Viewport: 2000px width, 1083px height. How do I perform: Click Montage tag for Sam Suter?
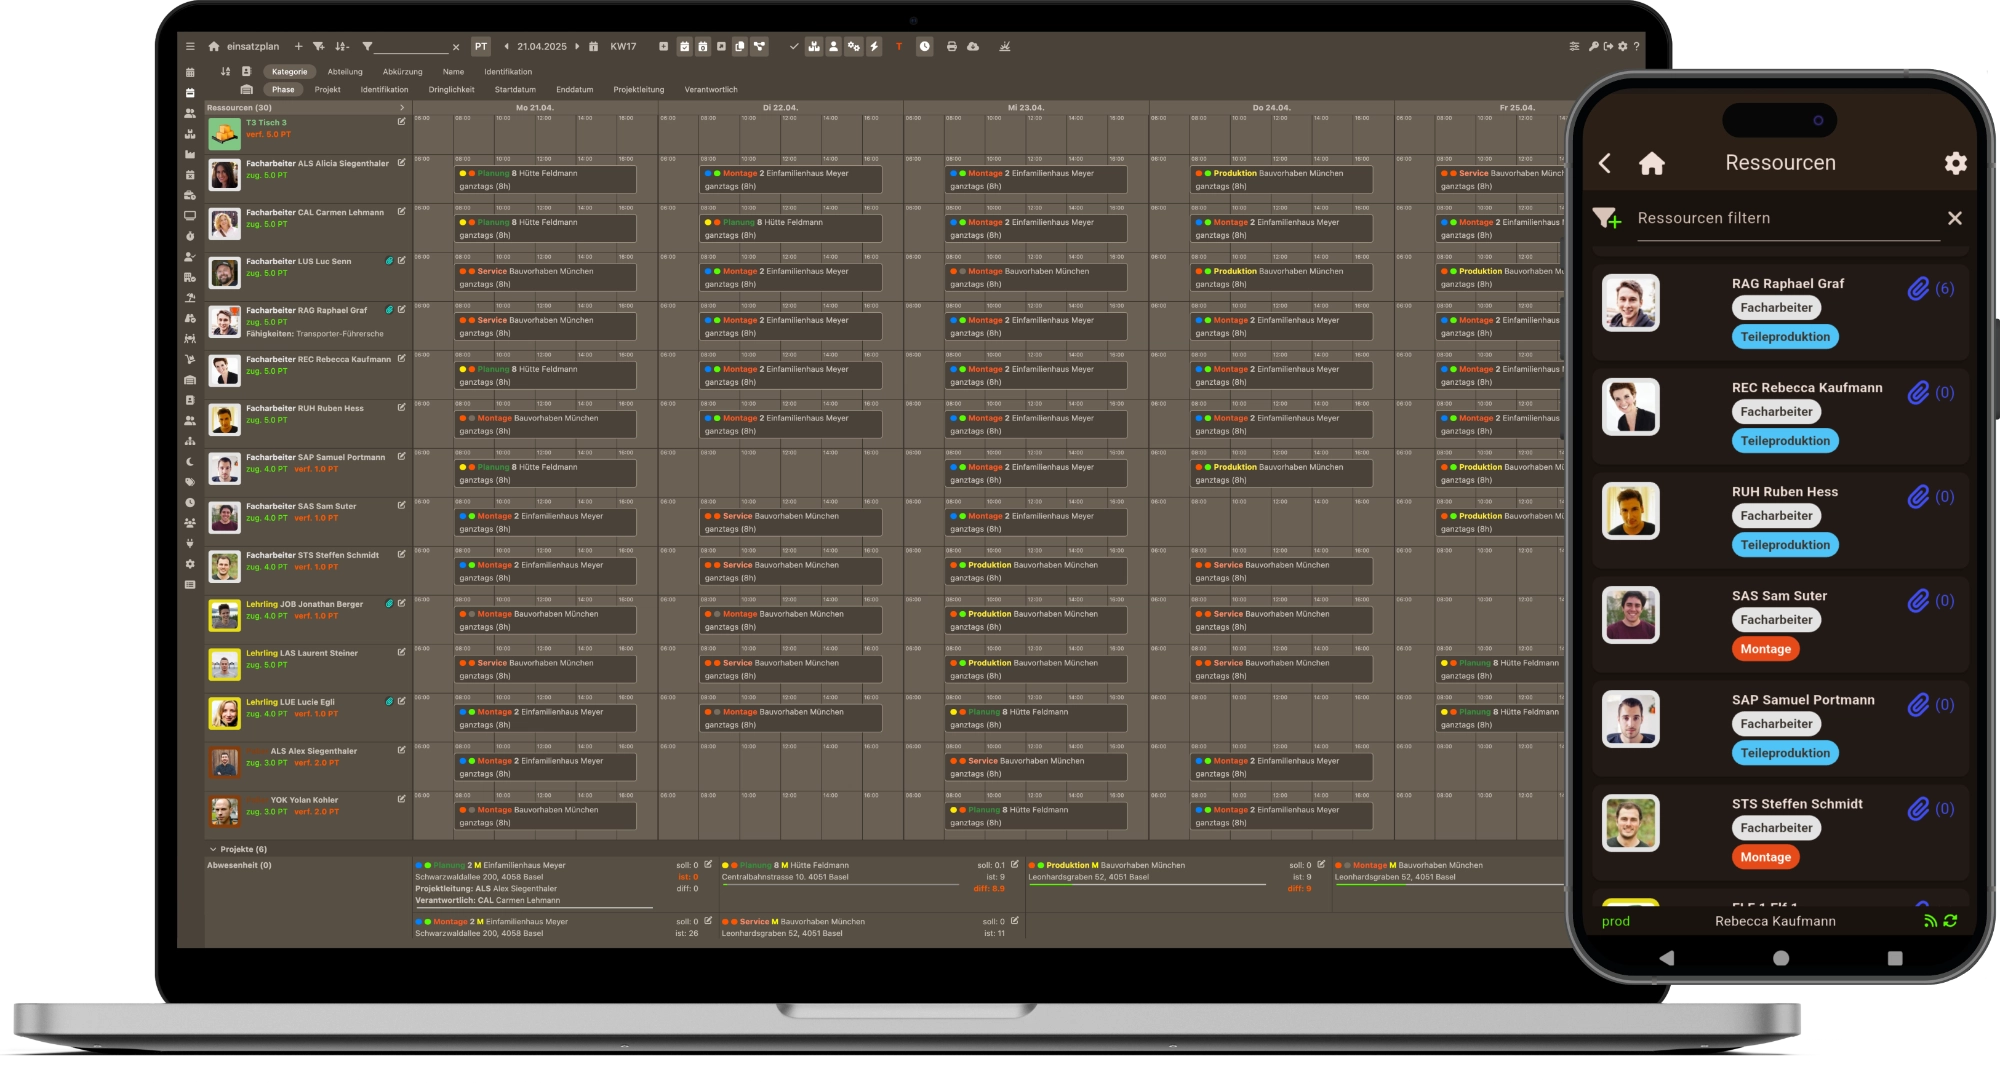tap(1765, 649)
